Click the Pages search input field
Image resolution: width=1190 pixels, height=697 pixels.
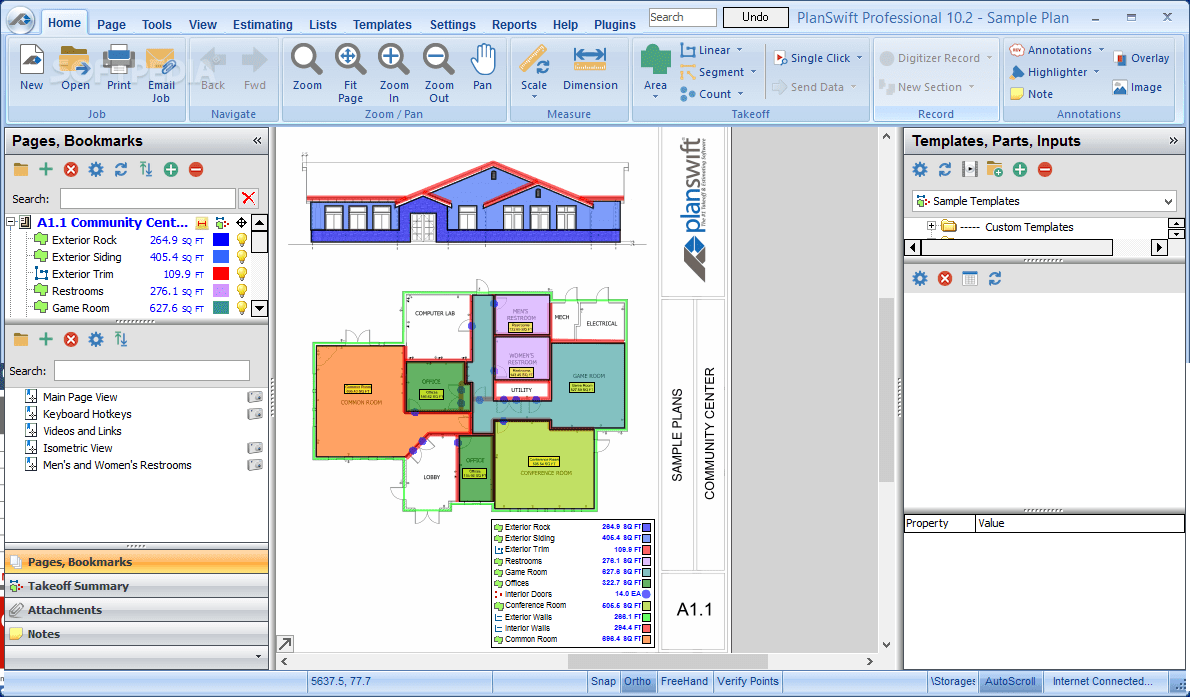point(147,198)
